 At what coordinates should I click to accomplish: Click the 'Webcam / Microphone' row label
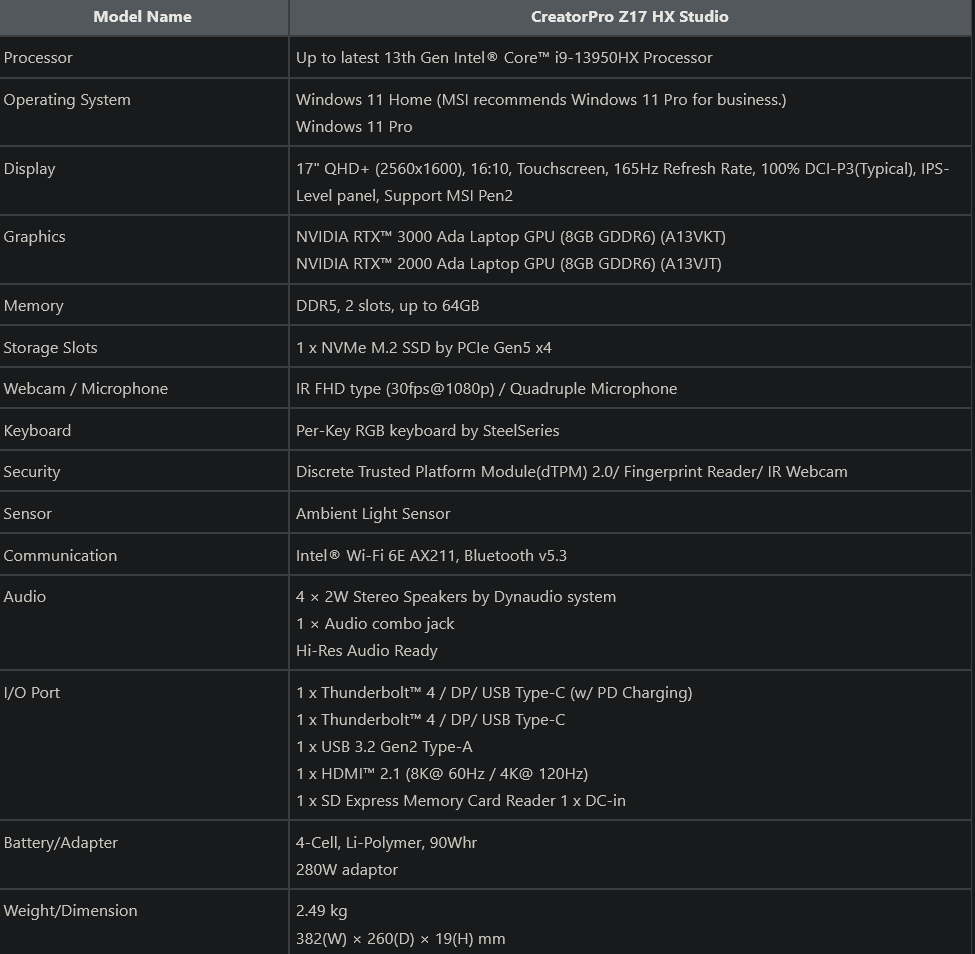86,389
